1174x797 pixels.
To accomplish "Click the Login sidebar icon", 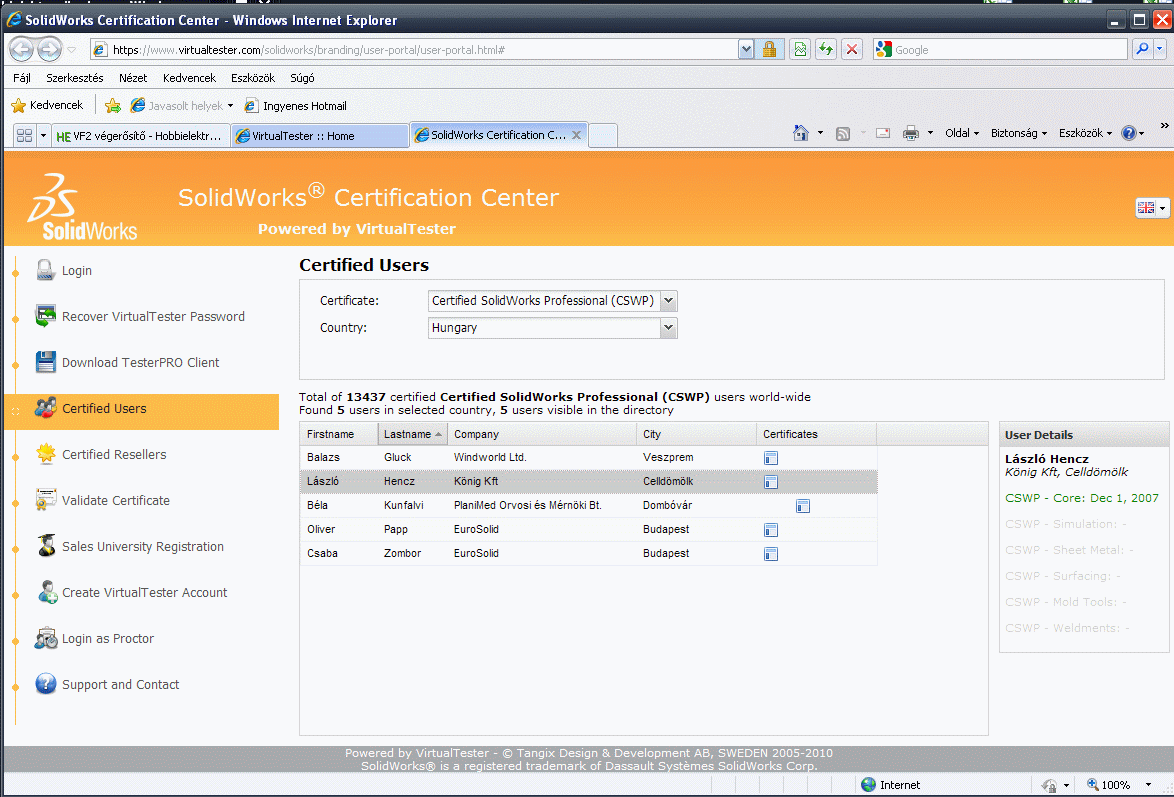I will [45, 270].
